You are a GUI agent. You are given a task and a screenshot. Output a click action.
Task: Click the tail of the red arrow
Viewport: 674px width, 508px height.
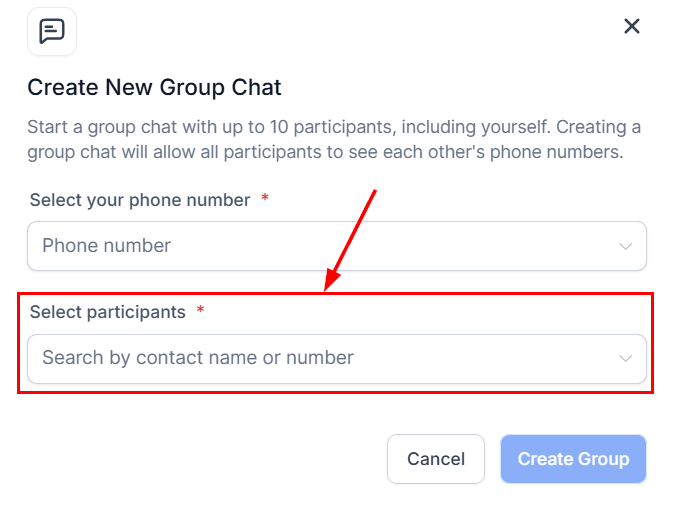tap(374, 192)
